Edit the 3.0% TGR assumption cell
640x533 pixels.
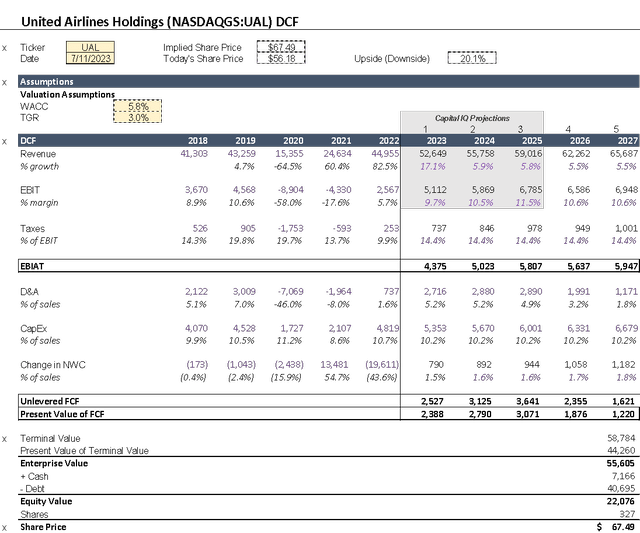pos(138,118)
